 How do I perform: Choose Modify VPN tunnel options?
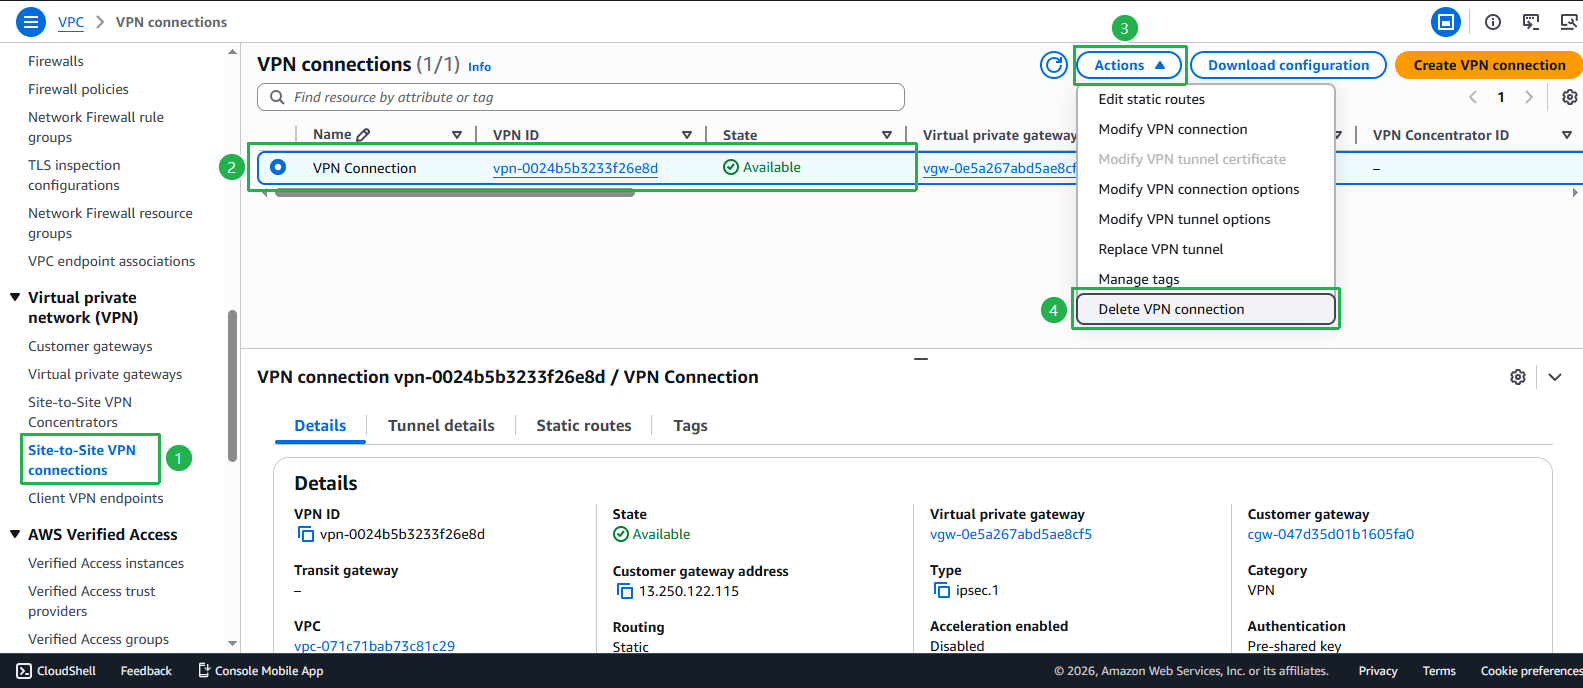[1205, 219]
